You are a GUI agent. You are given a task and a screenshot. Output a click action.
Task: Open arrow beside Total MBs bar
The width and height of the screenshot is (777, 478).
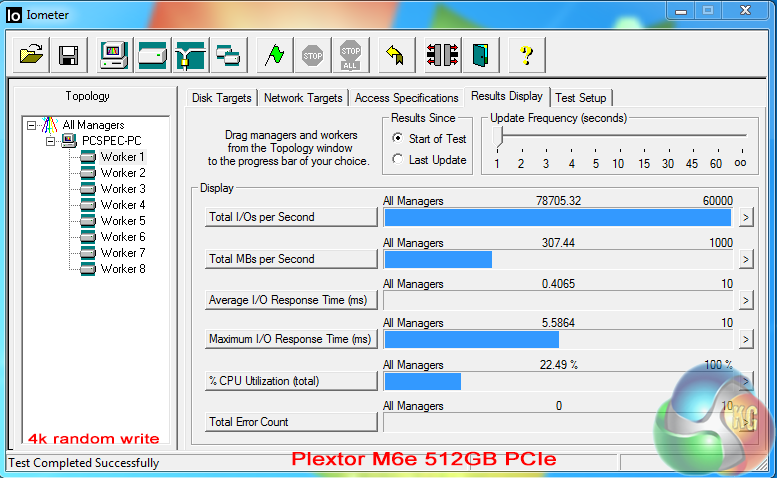click(x=746, y=259)
